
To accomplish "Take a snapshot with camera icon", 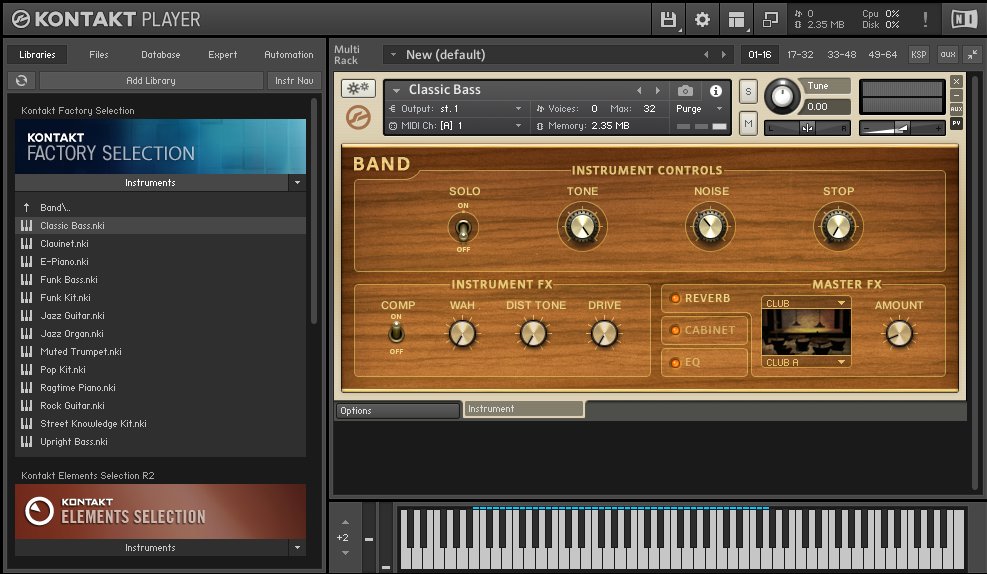I will 685,91.
